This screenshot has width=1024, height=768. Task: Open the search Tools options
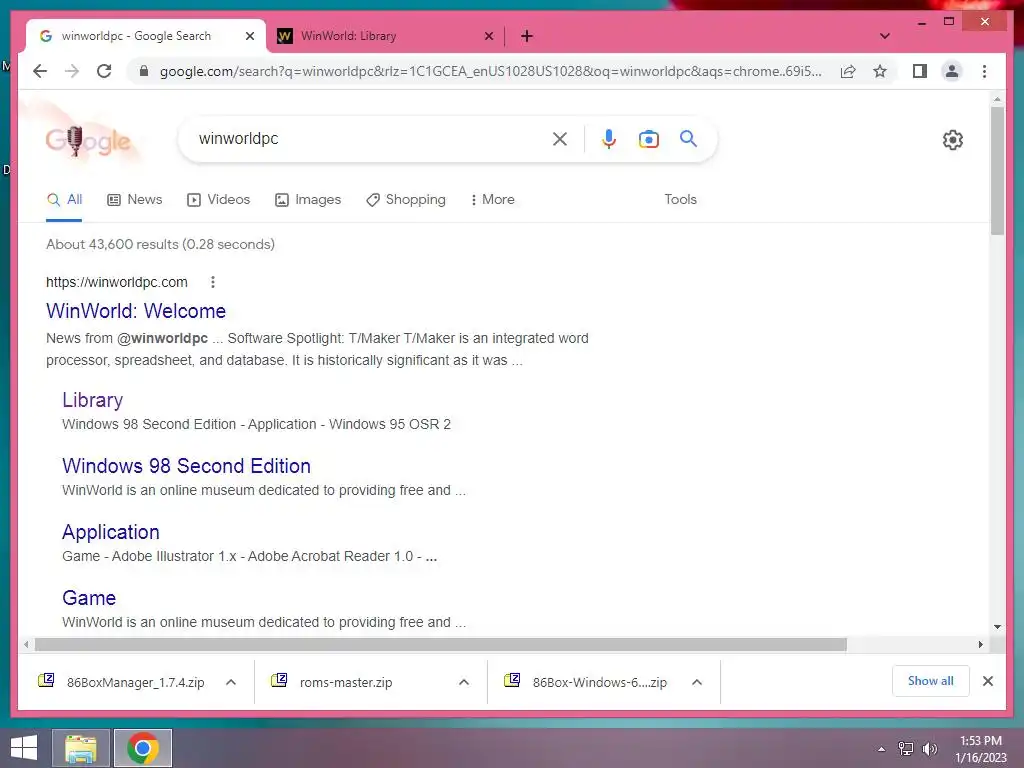click(680, 200)
